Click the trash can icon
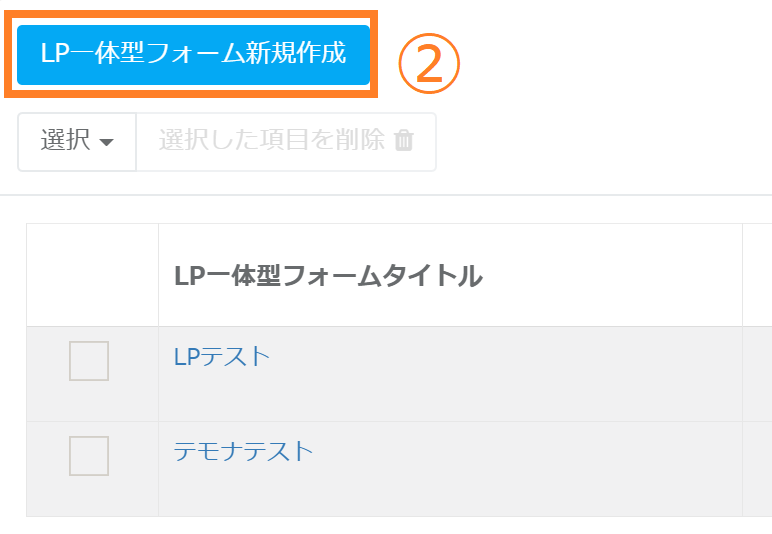The height and width of the screenshot is (534, 772). 404,141
